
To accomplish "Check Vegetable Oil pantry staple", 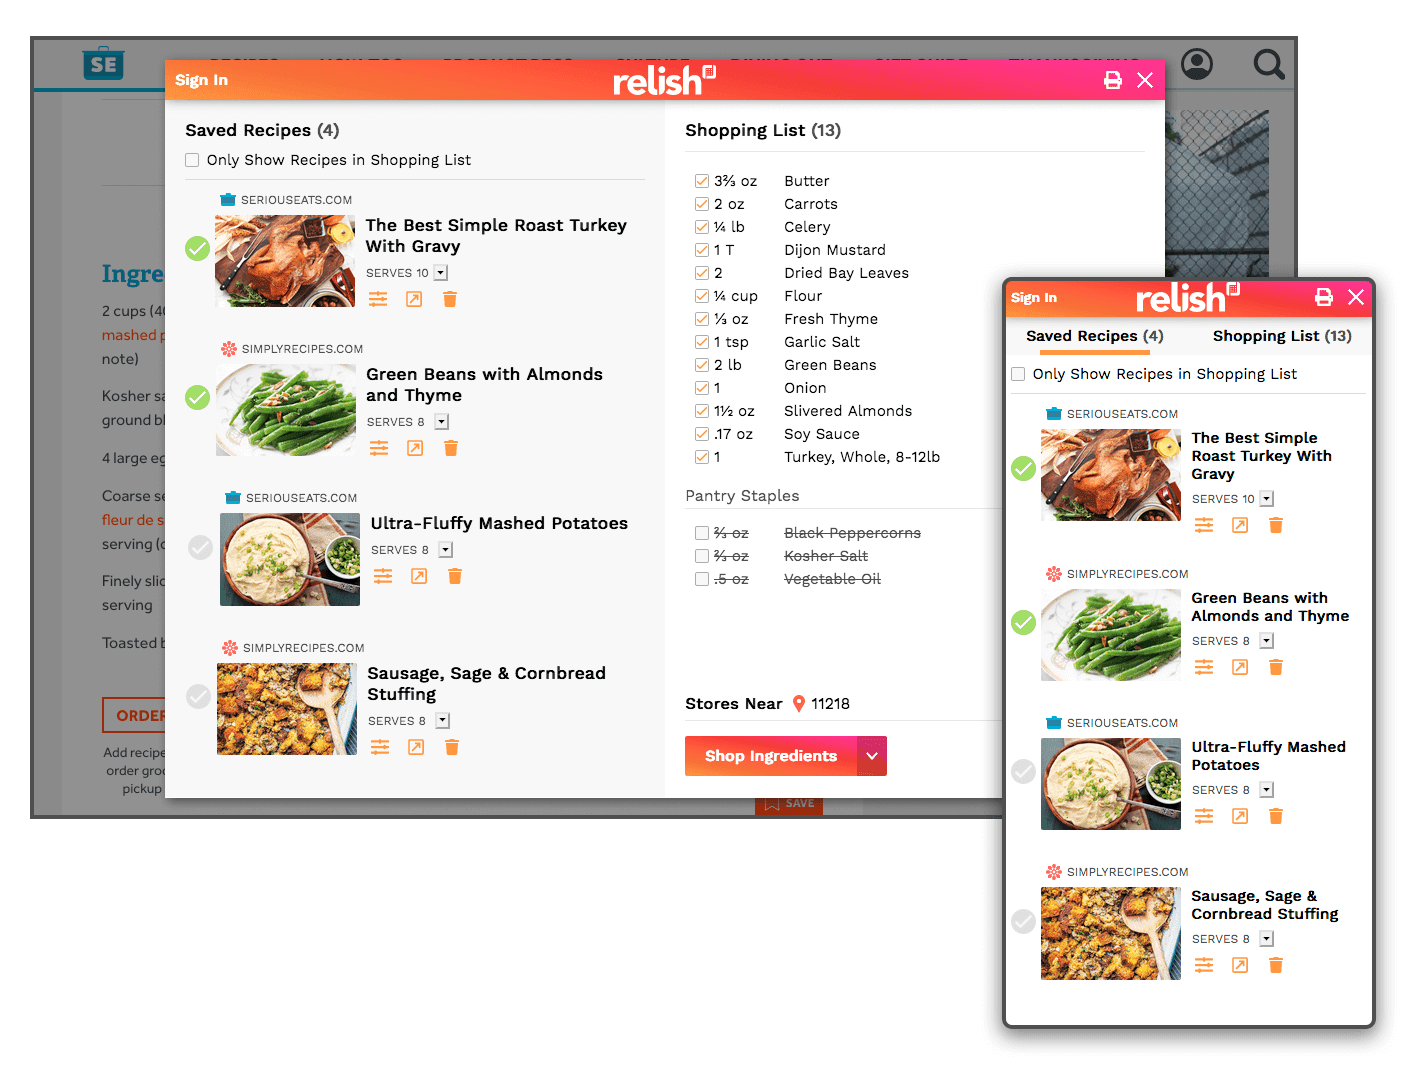I will coord(702,579).
